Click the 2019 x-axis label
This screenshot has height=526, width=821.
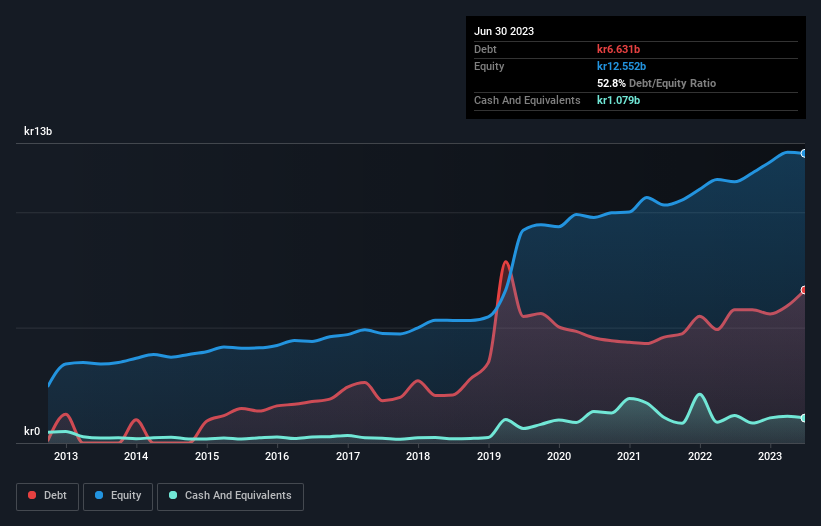tap(489, 456)
